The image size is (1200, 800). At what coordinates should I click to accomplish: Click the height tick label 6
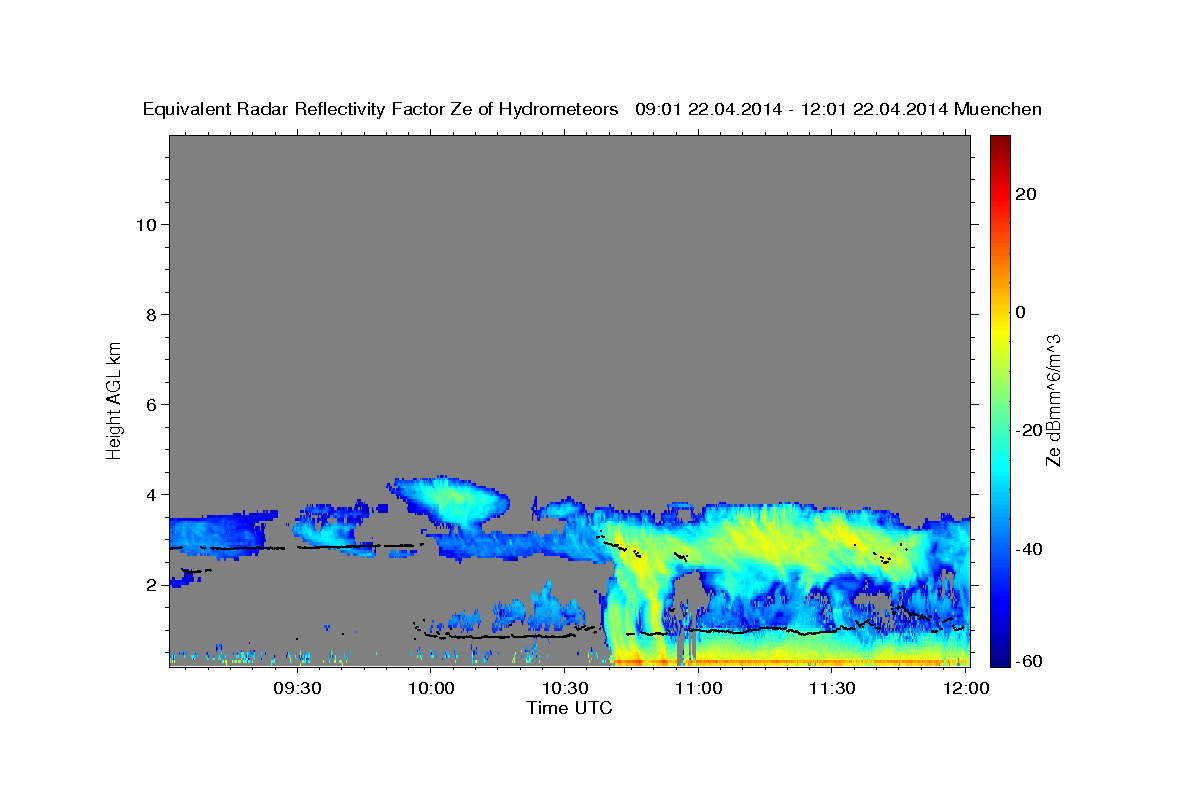153,405
